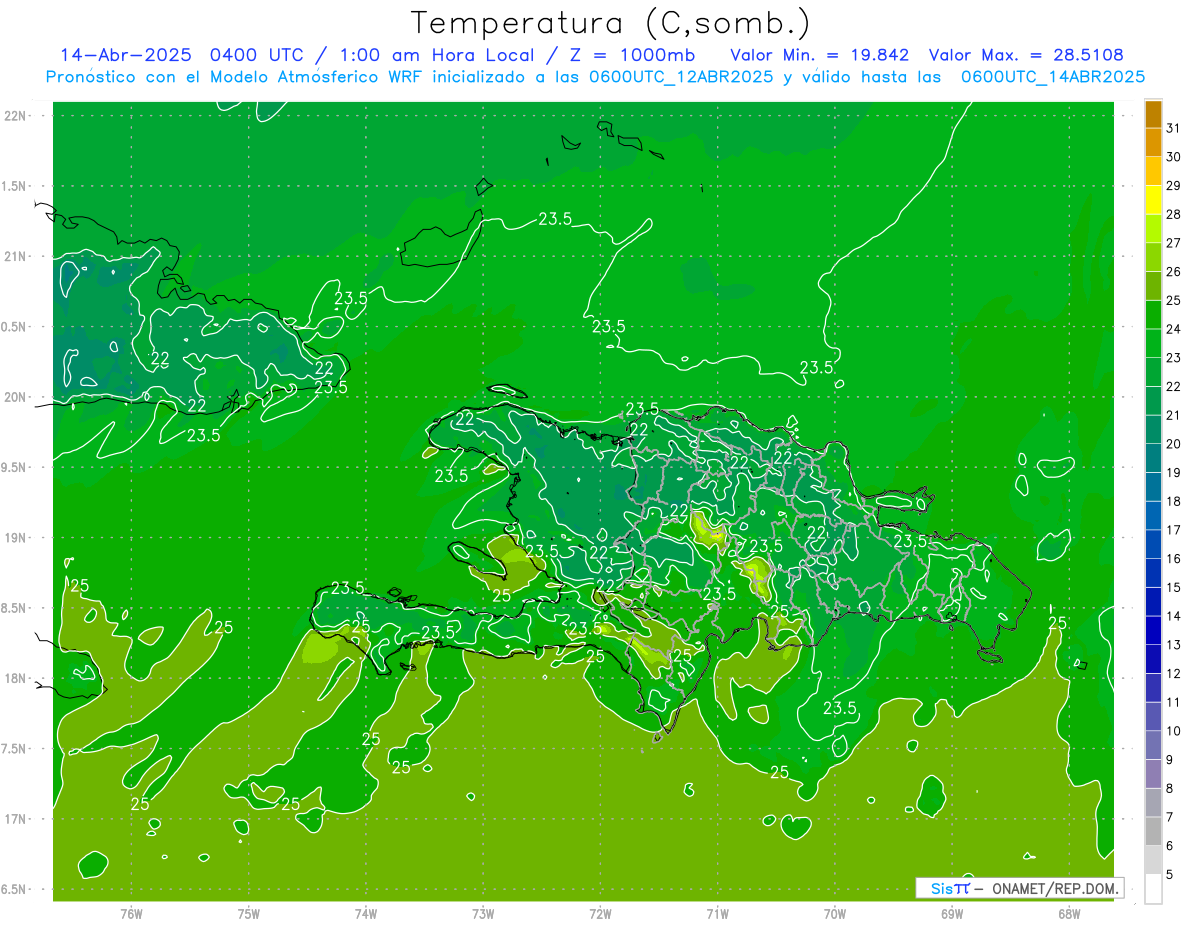Click the colorbar label "21"
This screenshot has width=1200, height=927.
1174,415
